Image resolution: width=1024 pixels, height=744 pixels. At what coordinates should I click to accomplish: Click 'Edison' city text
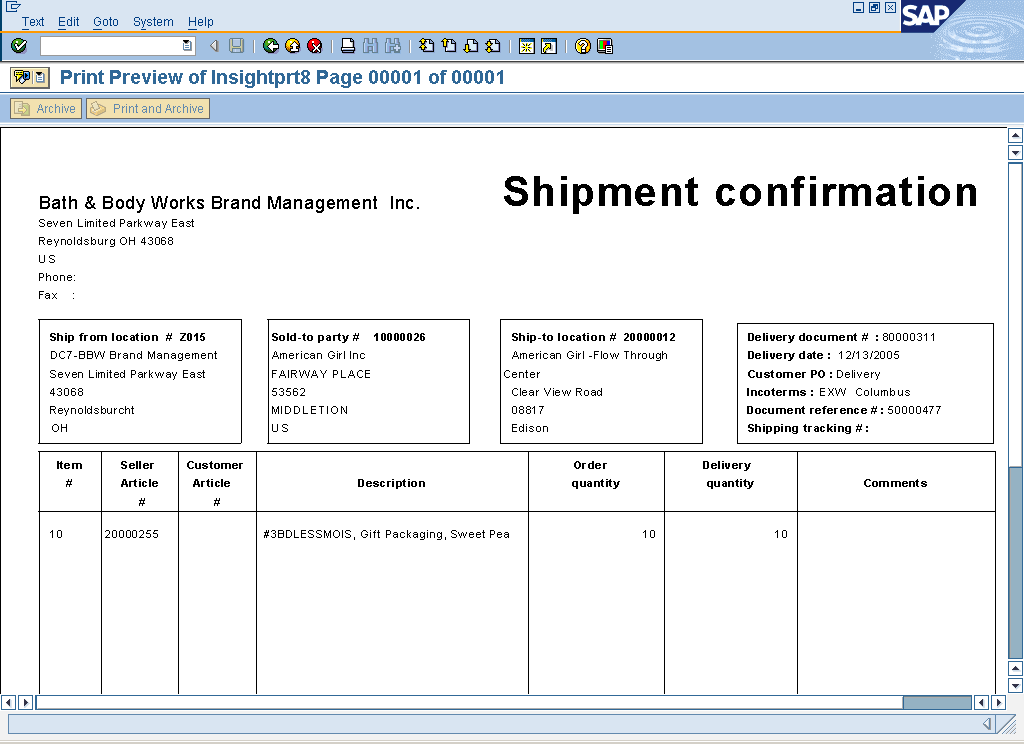point(530,429)
